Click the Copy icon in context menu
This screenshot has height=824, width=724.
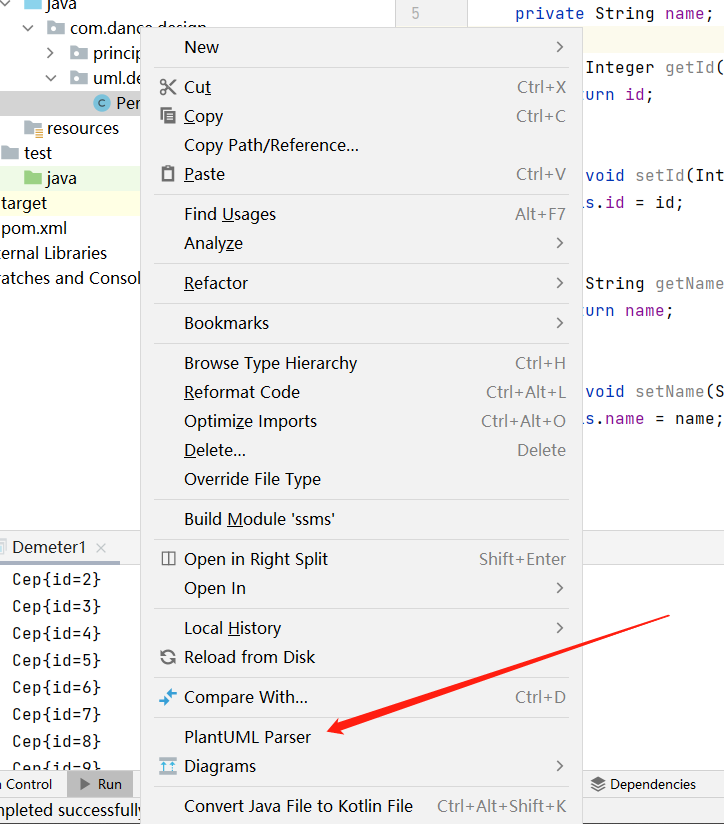(x=168, y=116)
